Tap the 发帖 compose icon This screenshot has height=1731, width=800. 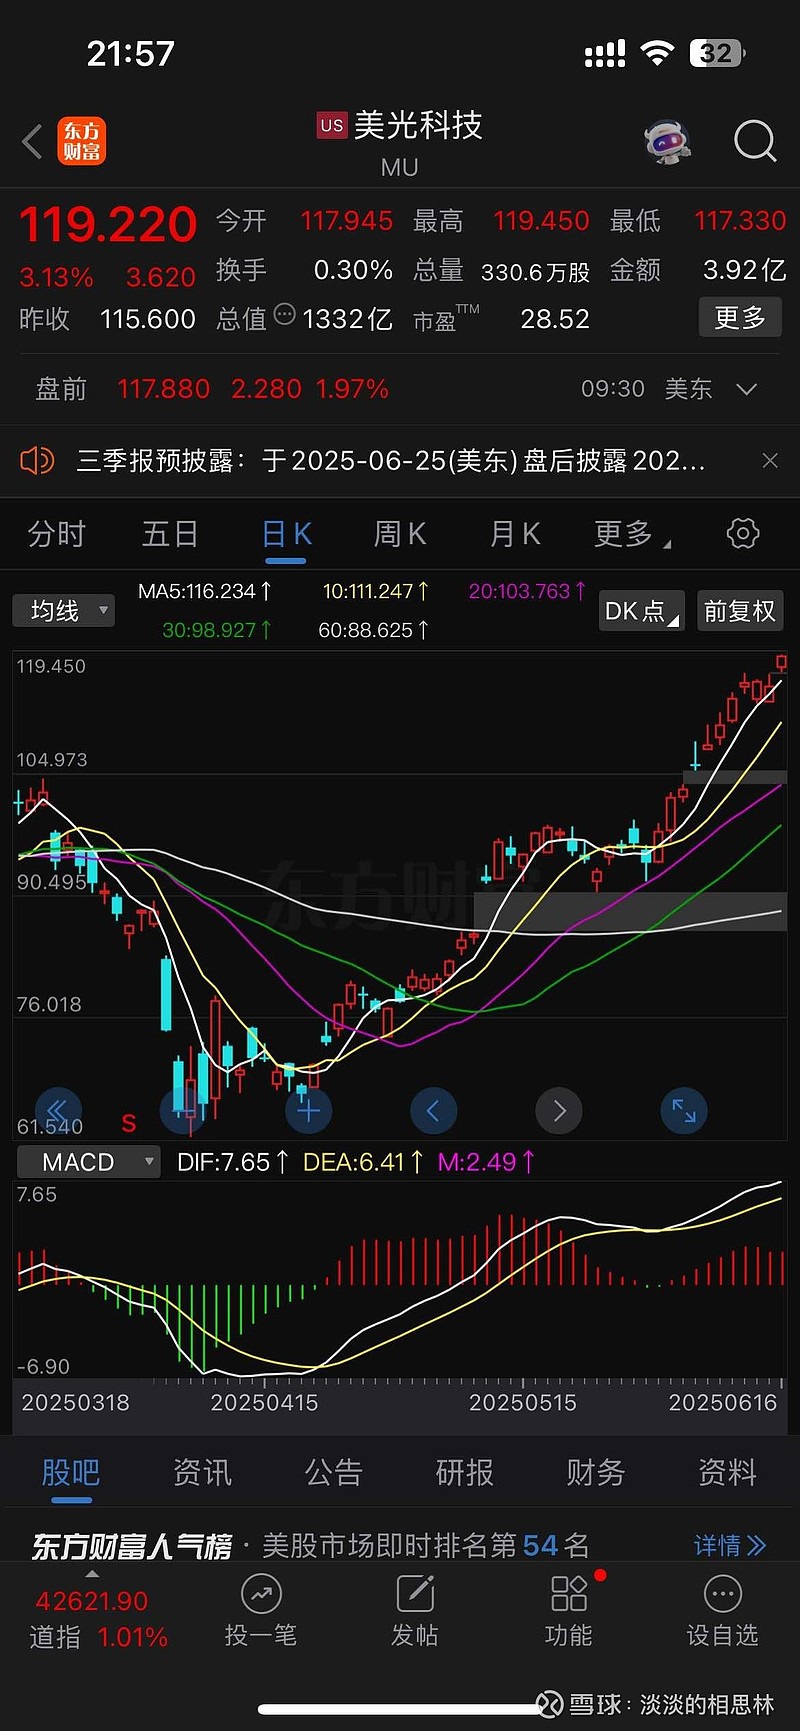tap(415, 1594)
